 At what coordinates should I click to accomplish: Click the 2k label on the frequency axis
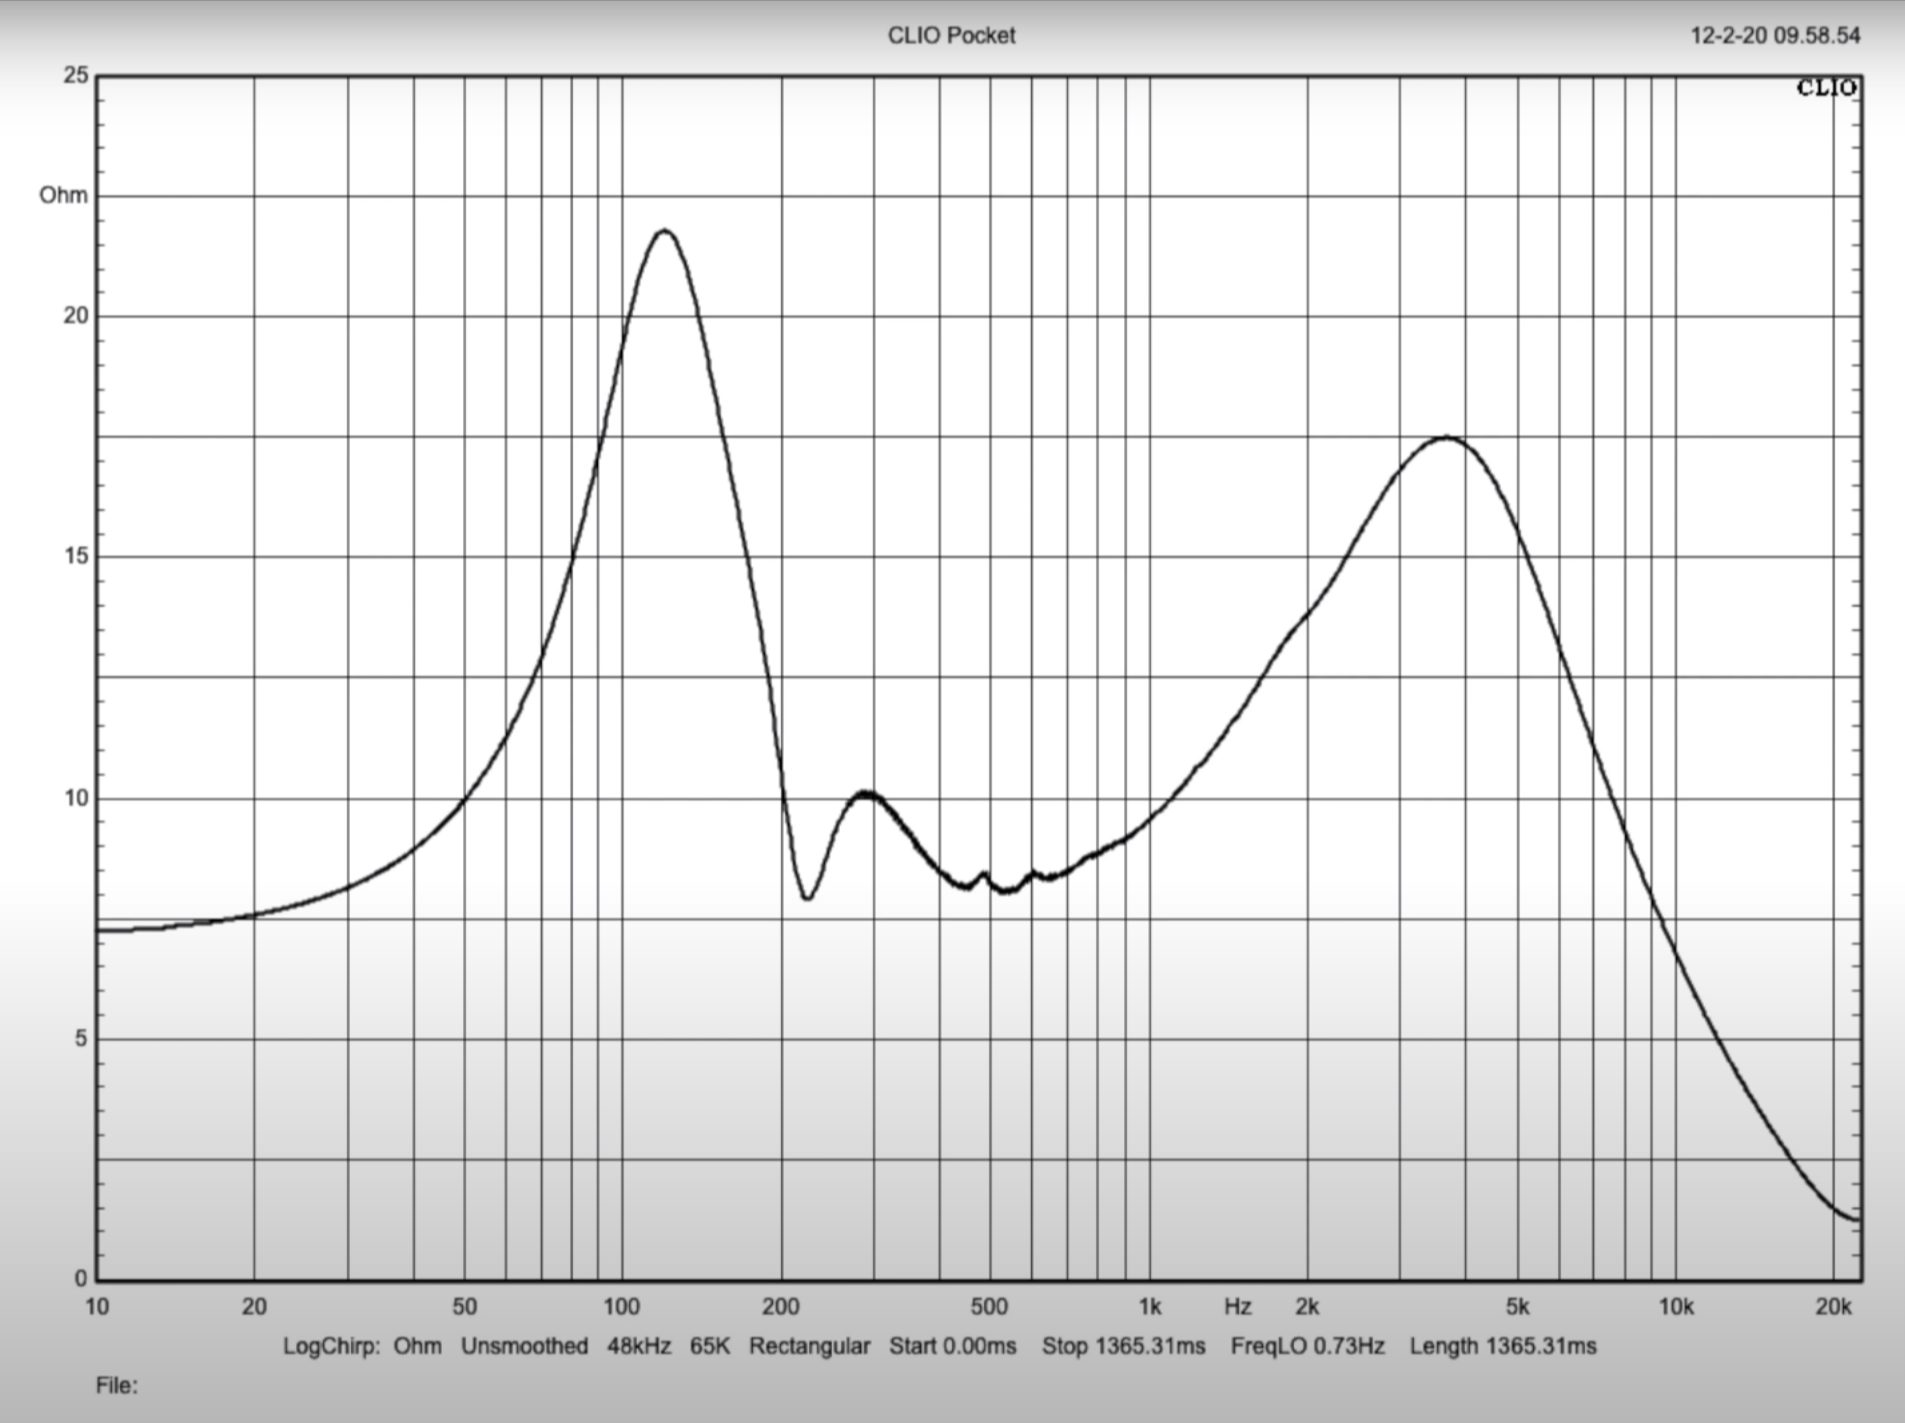[1307, 1307]
